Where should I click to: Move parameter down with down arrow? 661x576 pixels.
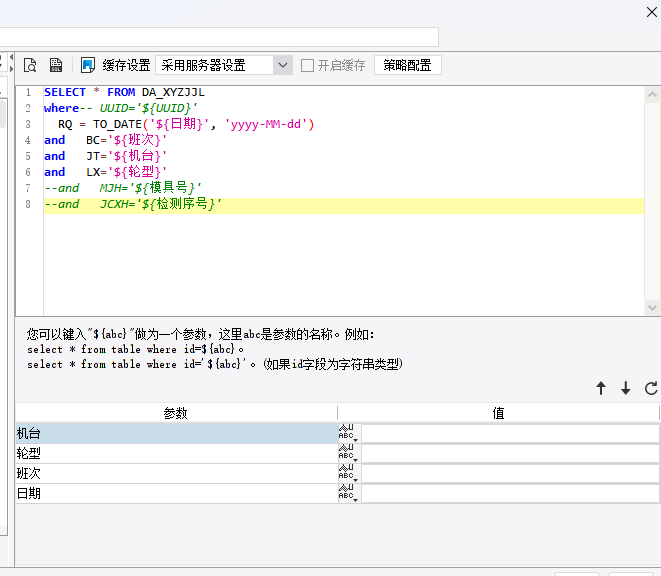click(626, 388)
